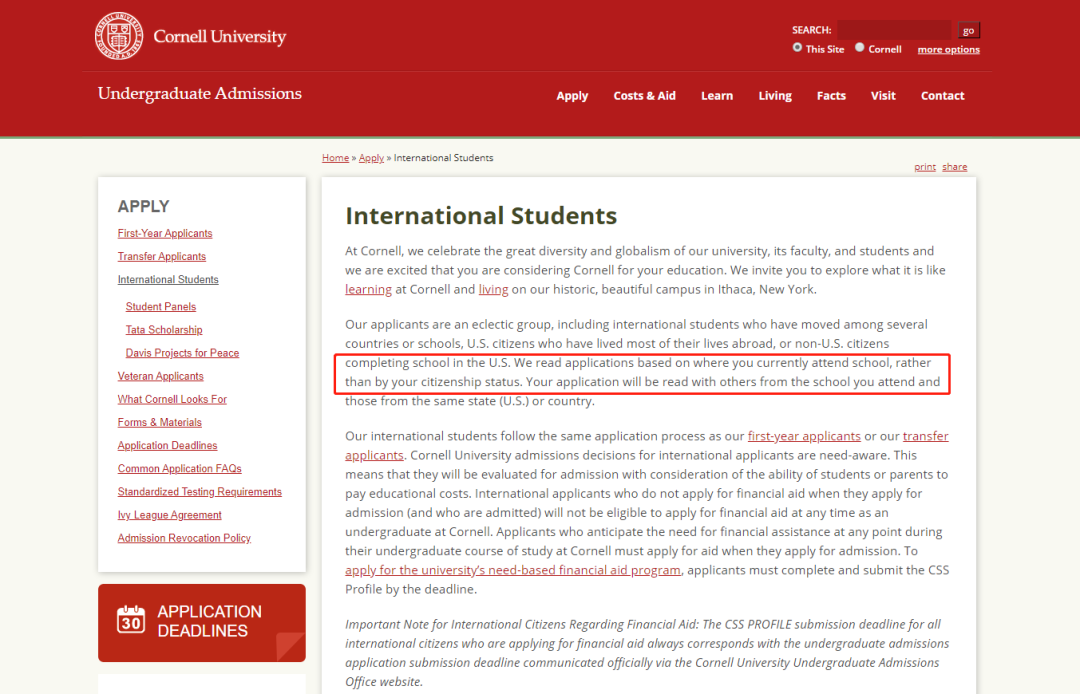This screenshot has height=694, width=1080.
Task: Click the Cornell University seal logo
Action: pos(118,36)
